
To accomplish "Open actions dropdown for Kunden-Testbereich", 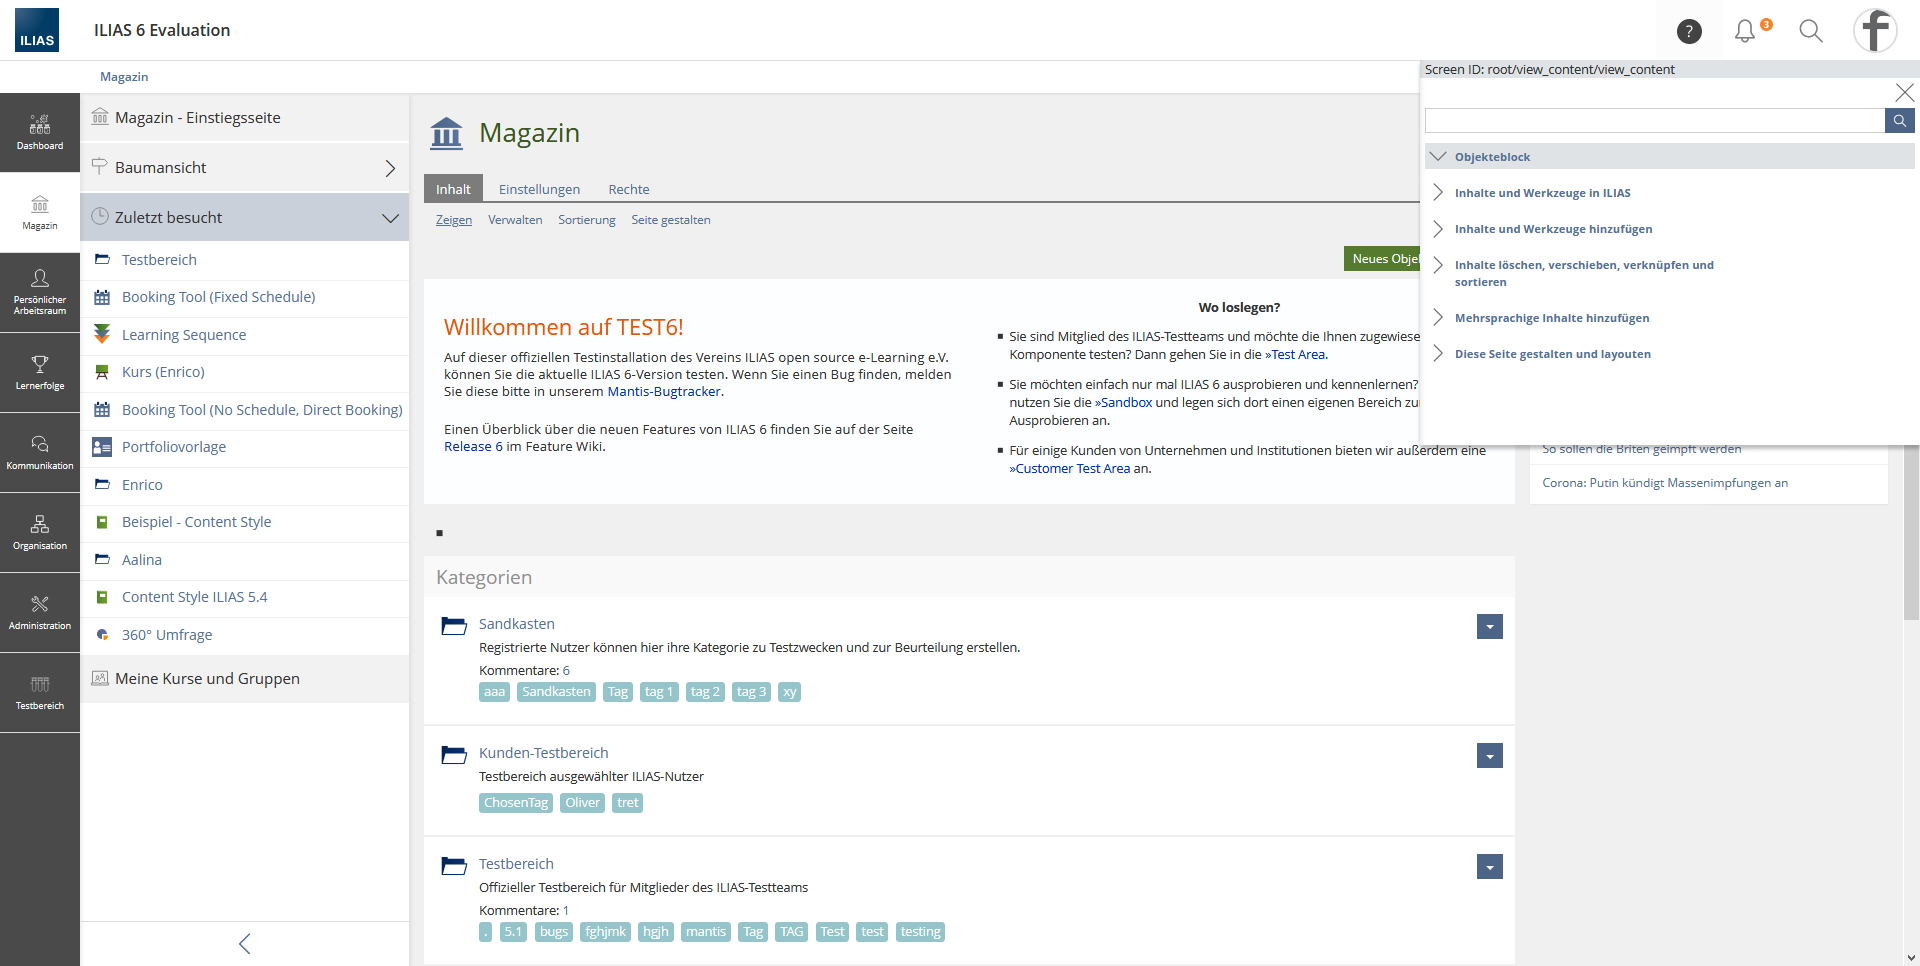I will tap(1489, 756).
